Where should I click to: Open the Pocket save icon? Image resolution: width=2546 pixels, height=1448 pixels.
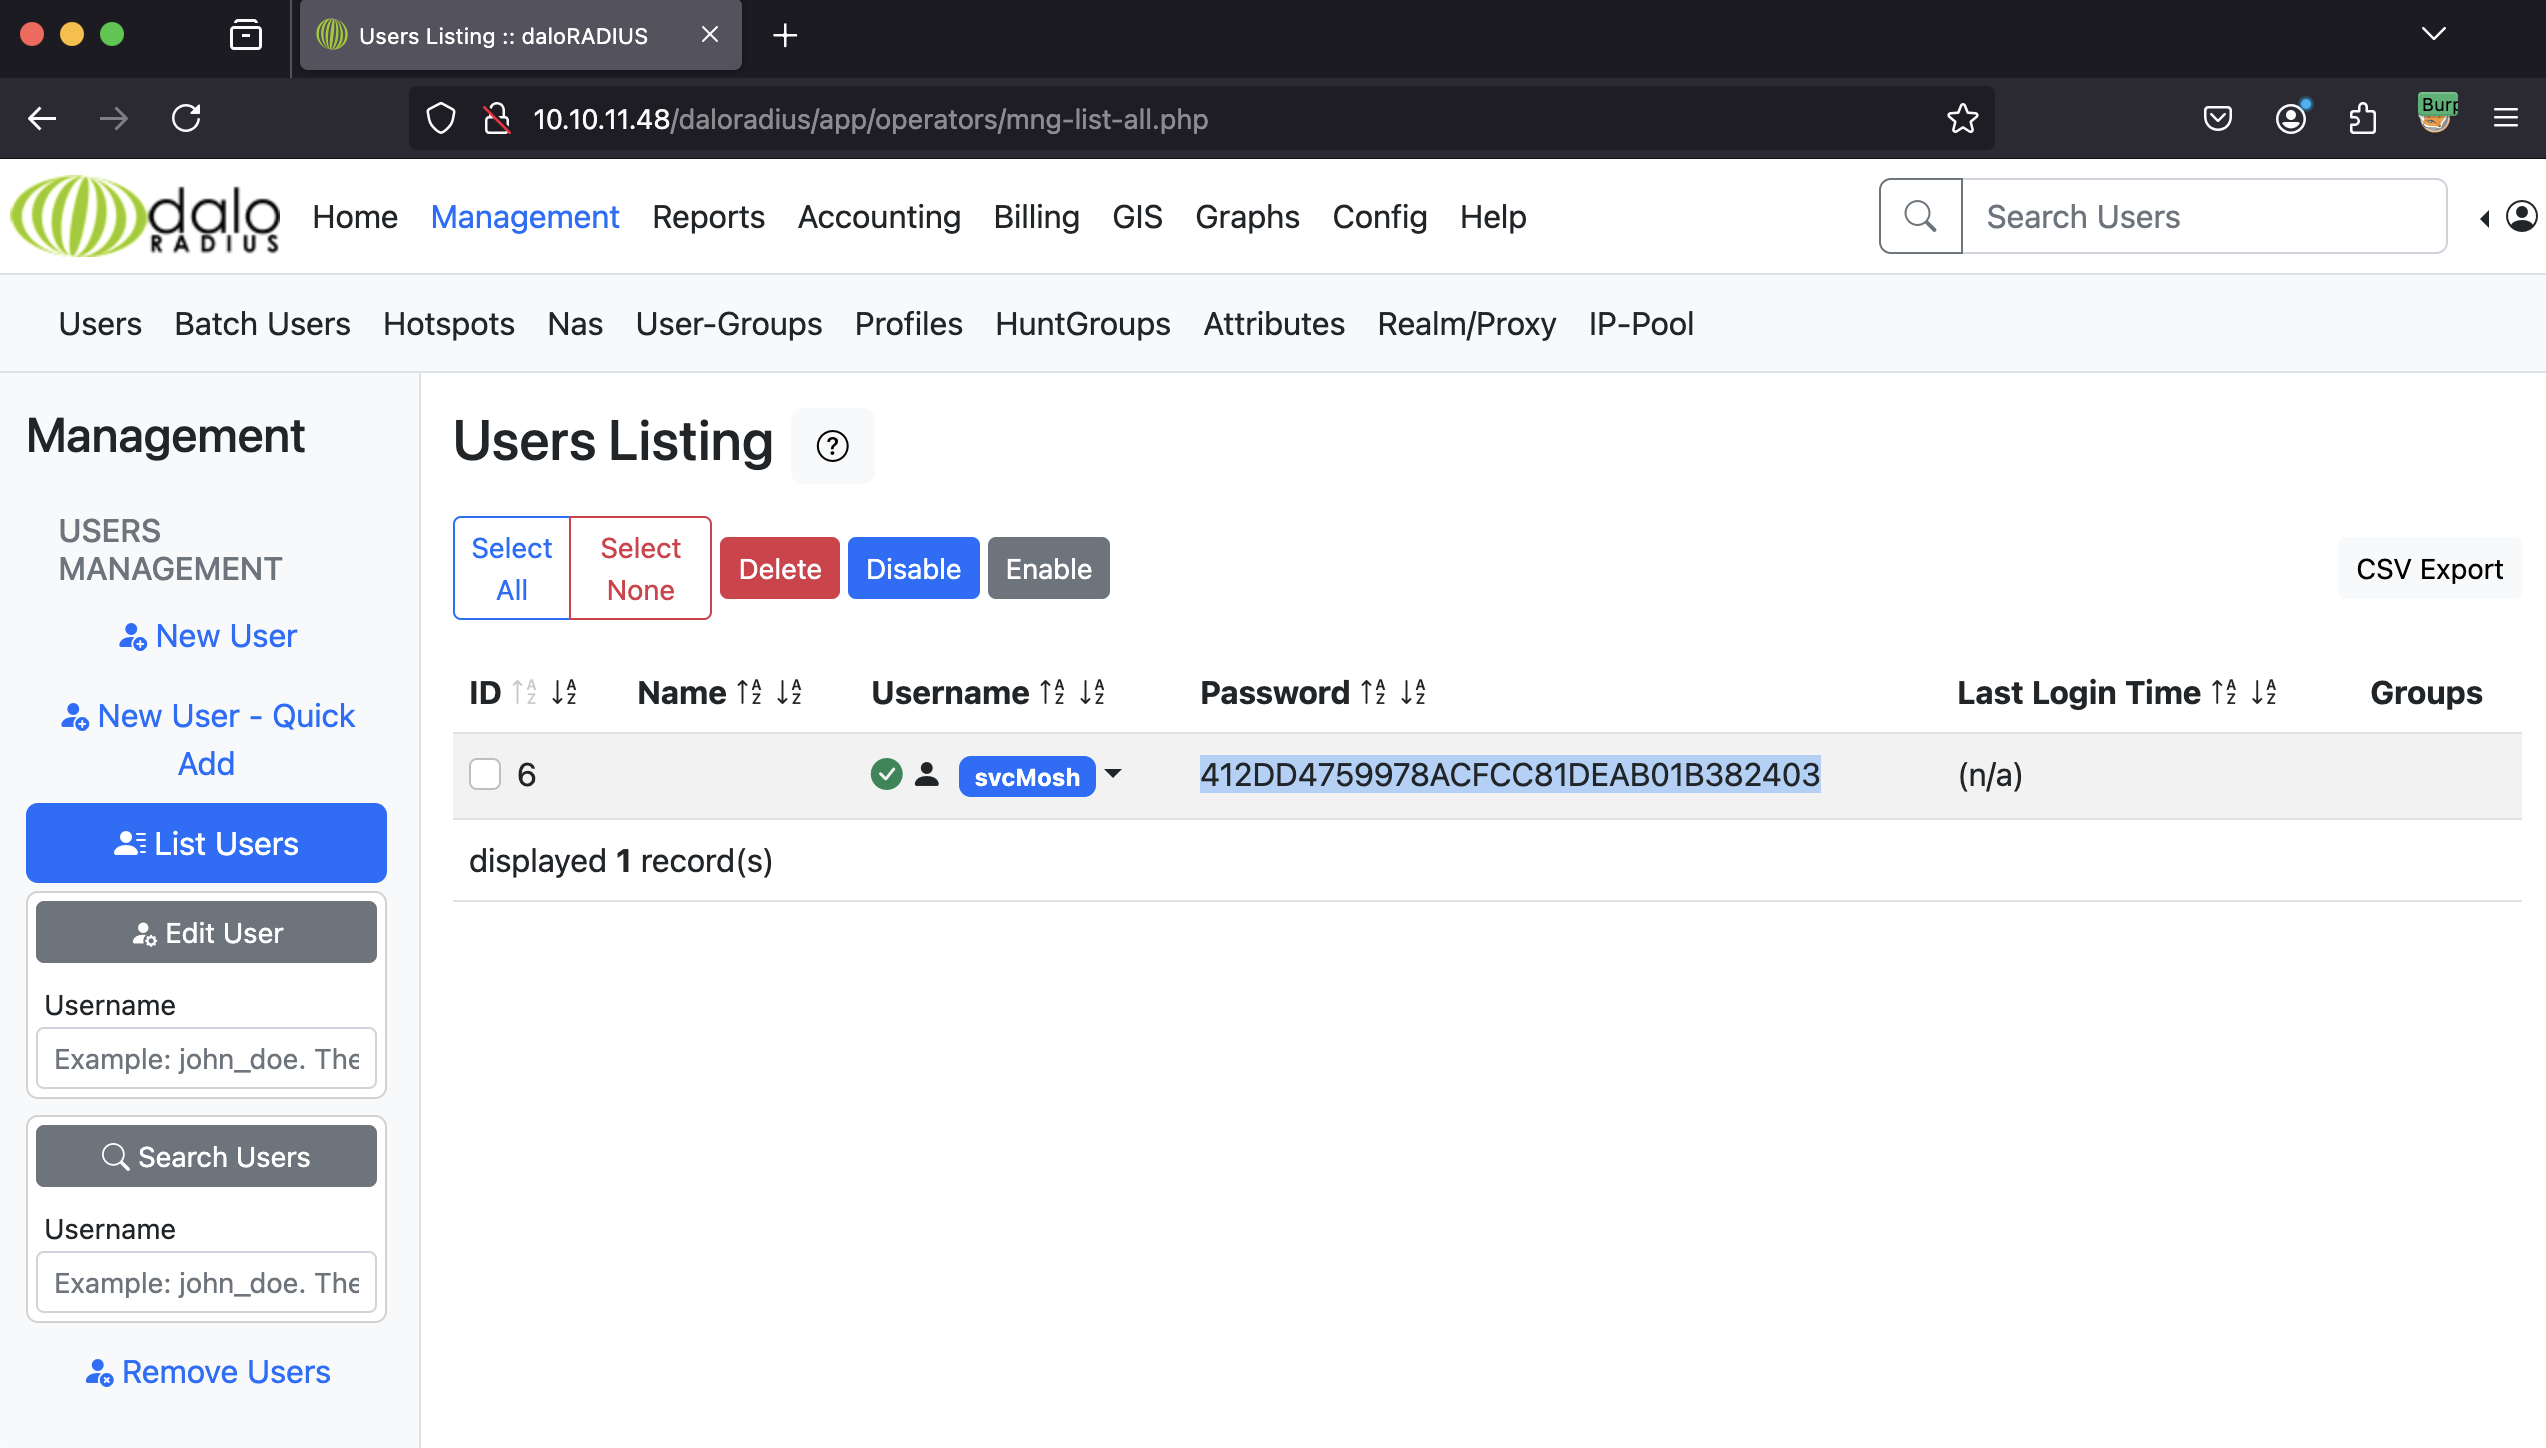(2217, 119)
